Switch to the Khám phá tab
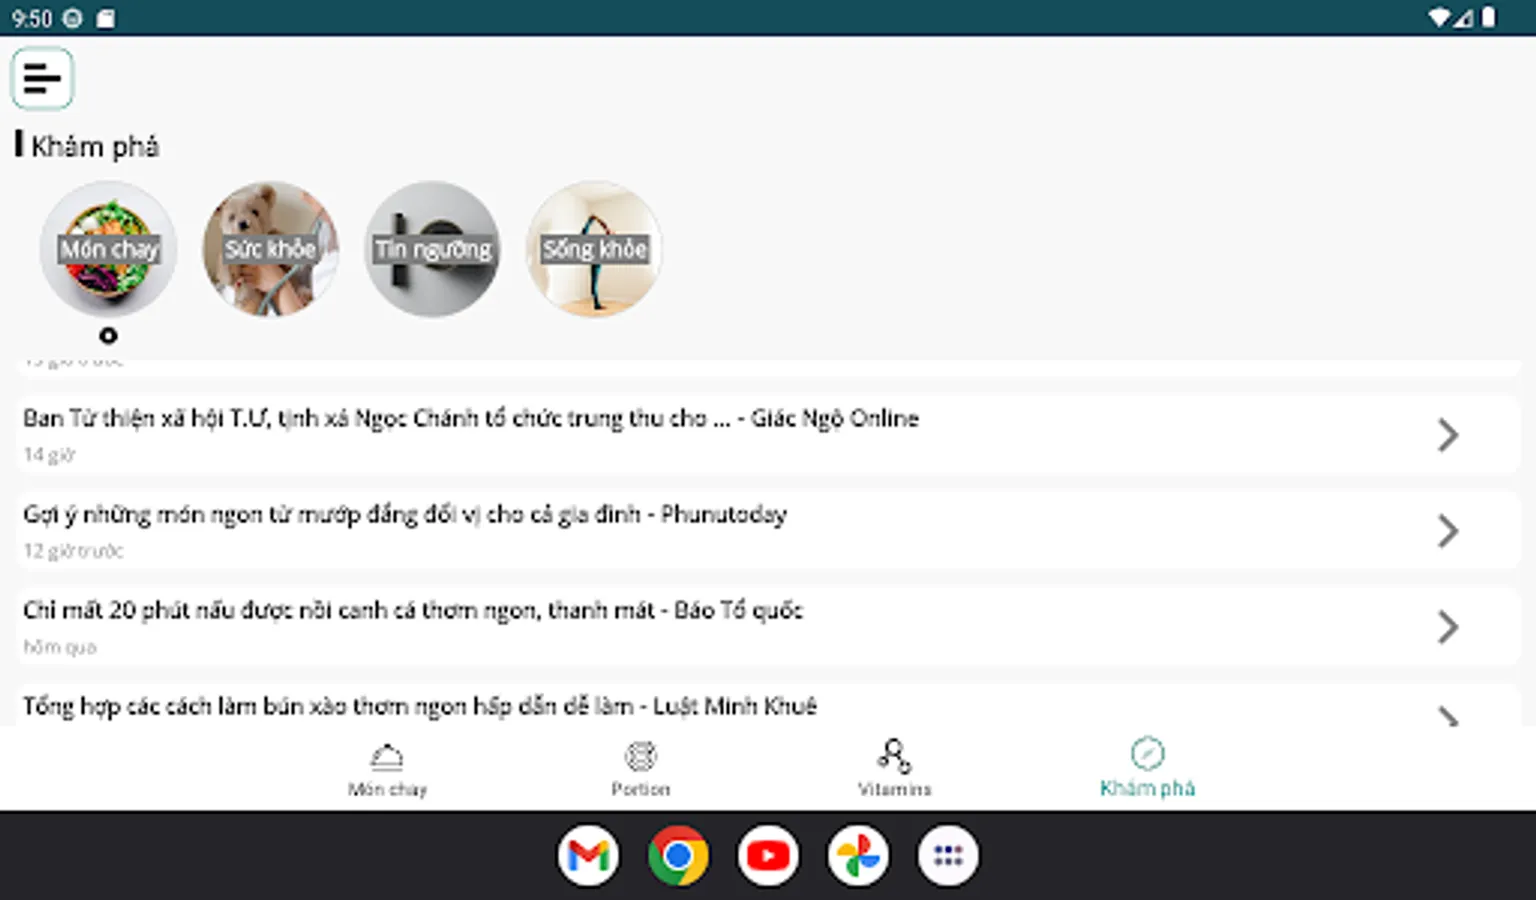The image size is (1536, 900). coord(1147,765)
